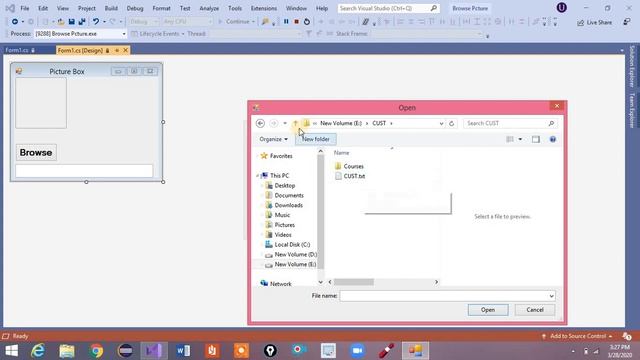Toggle the preview pane in the Open dialog
The width and height of the screenshot is (640, 360).
coord(536,140)
